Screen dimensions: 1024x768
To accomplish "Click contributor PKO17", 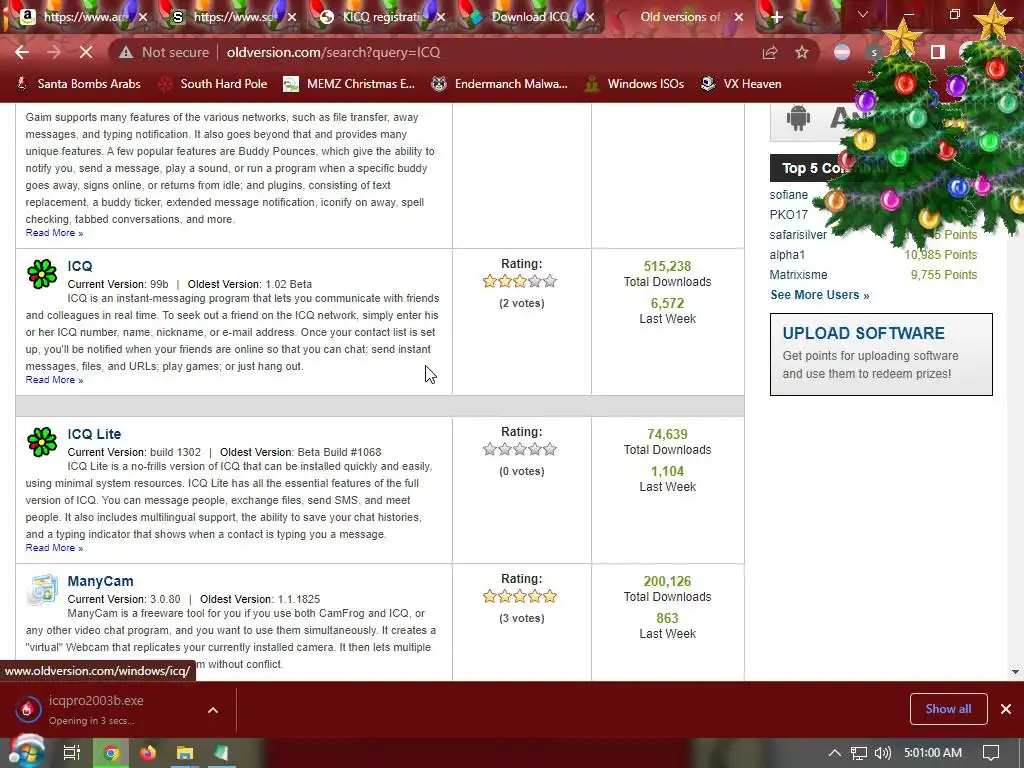I will click(x=788, y=214).
